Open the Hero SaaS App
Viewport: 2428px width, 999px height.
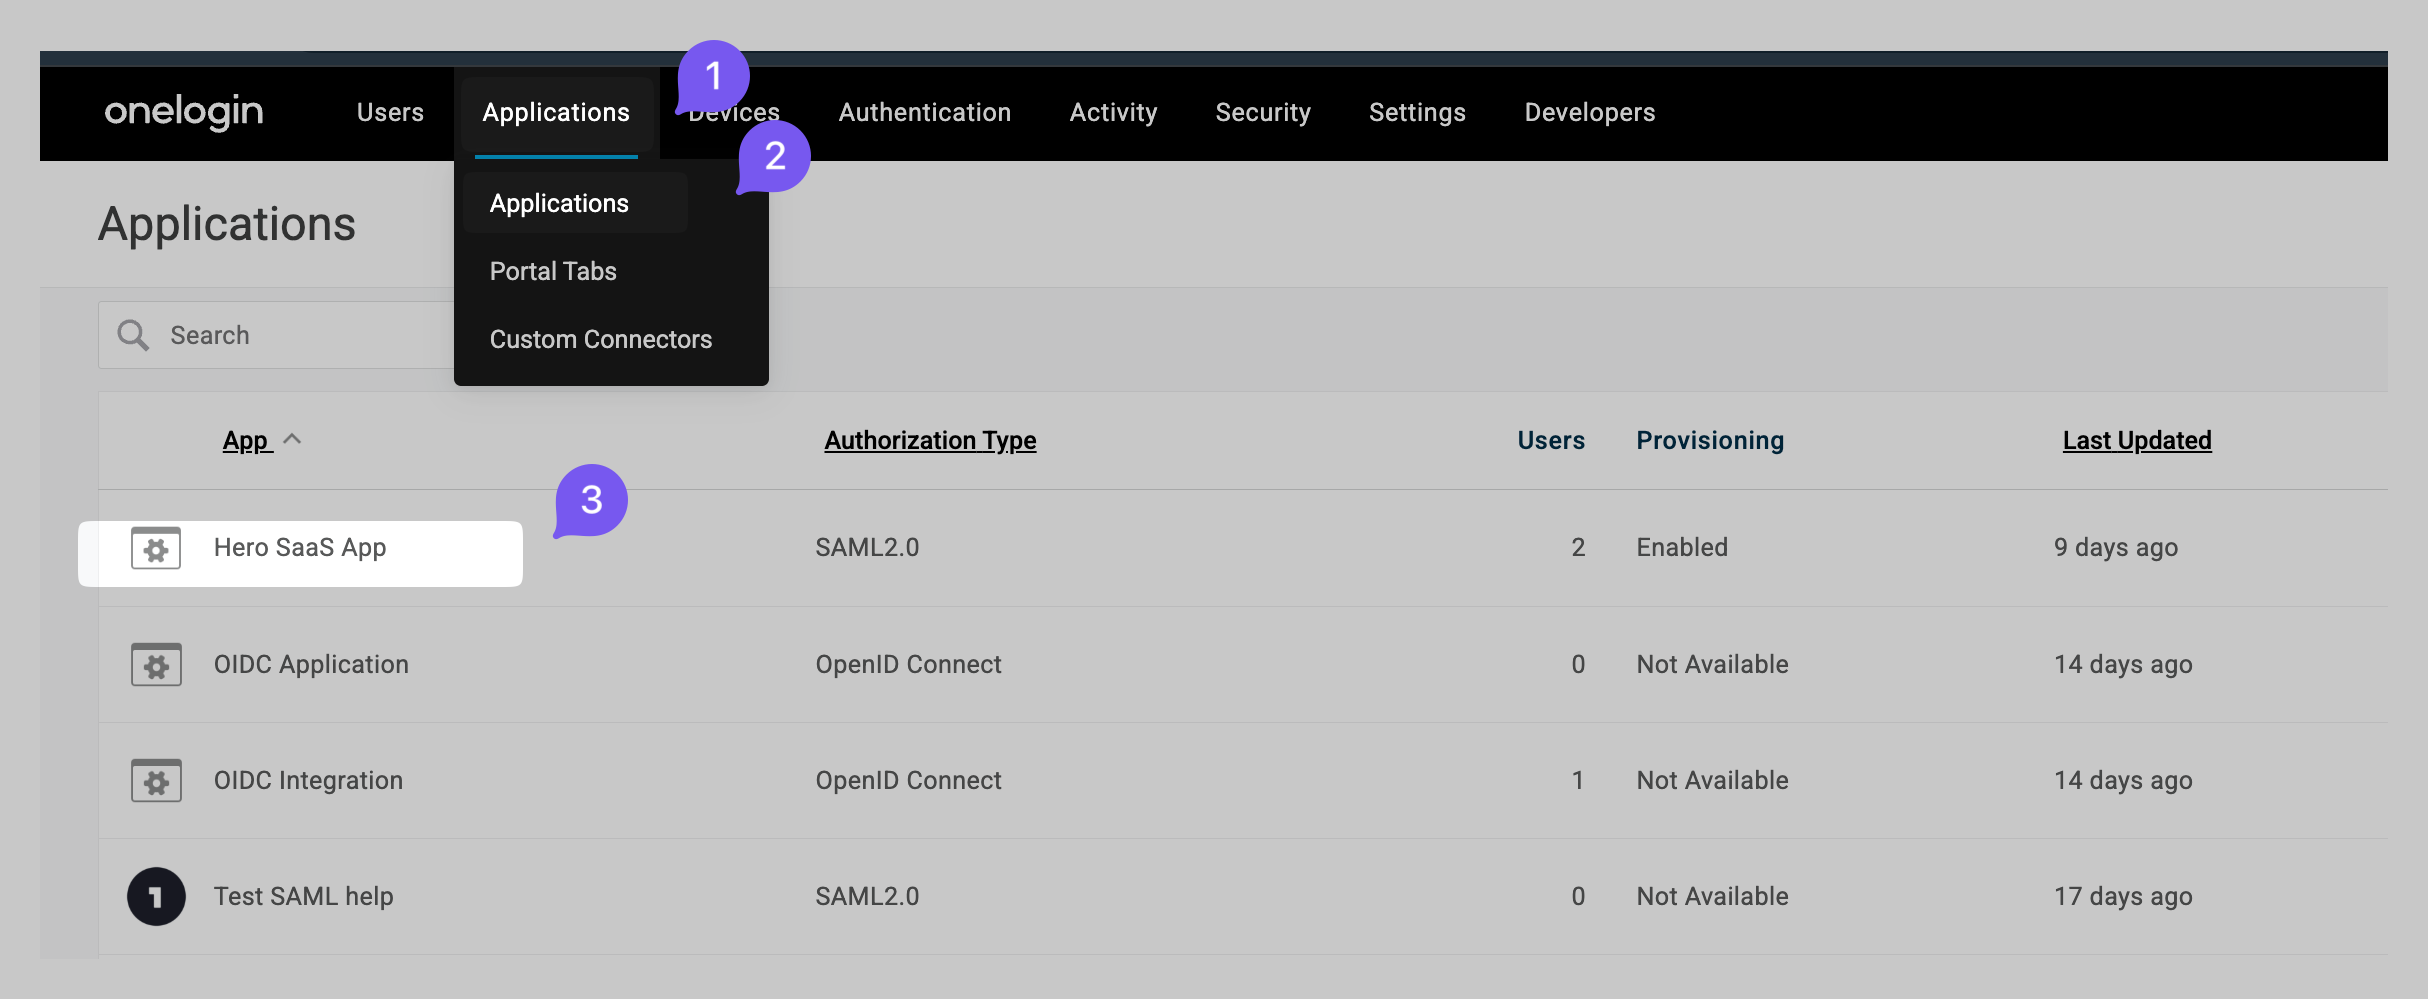(300, 547)
